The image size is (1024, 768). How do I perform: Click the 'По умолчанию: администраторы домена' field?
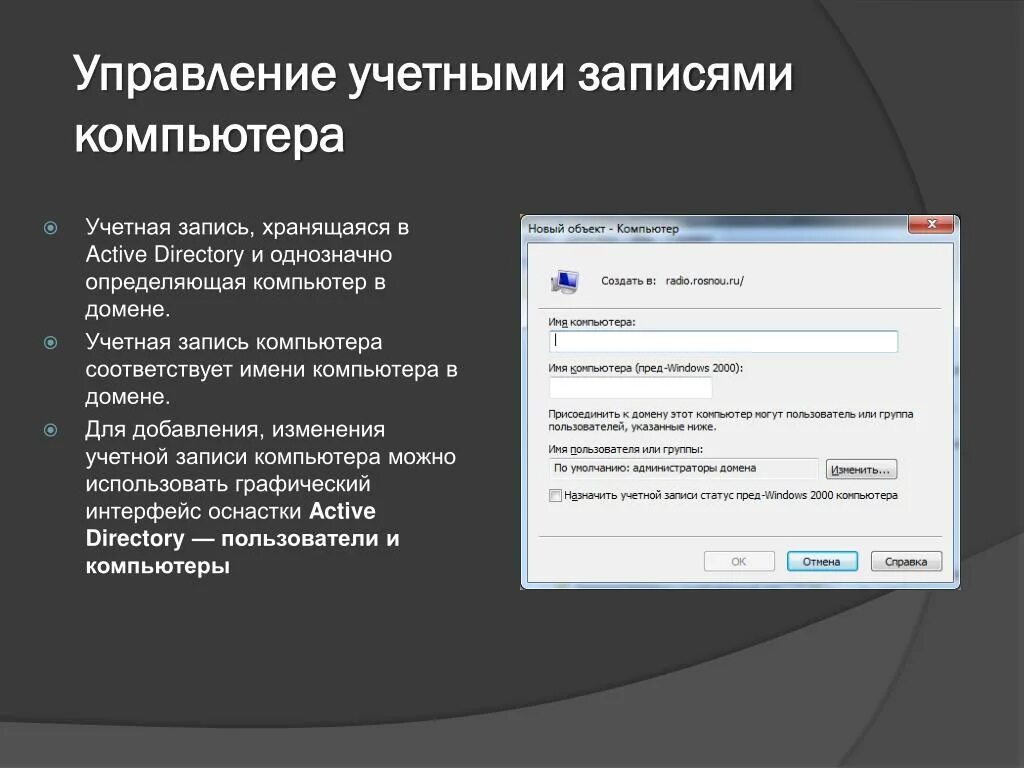(684, 468)
